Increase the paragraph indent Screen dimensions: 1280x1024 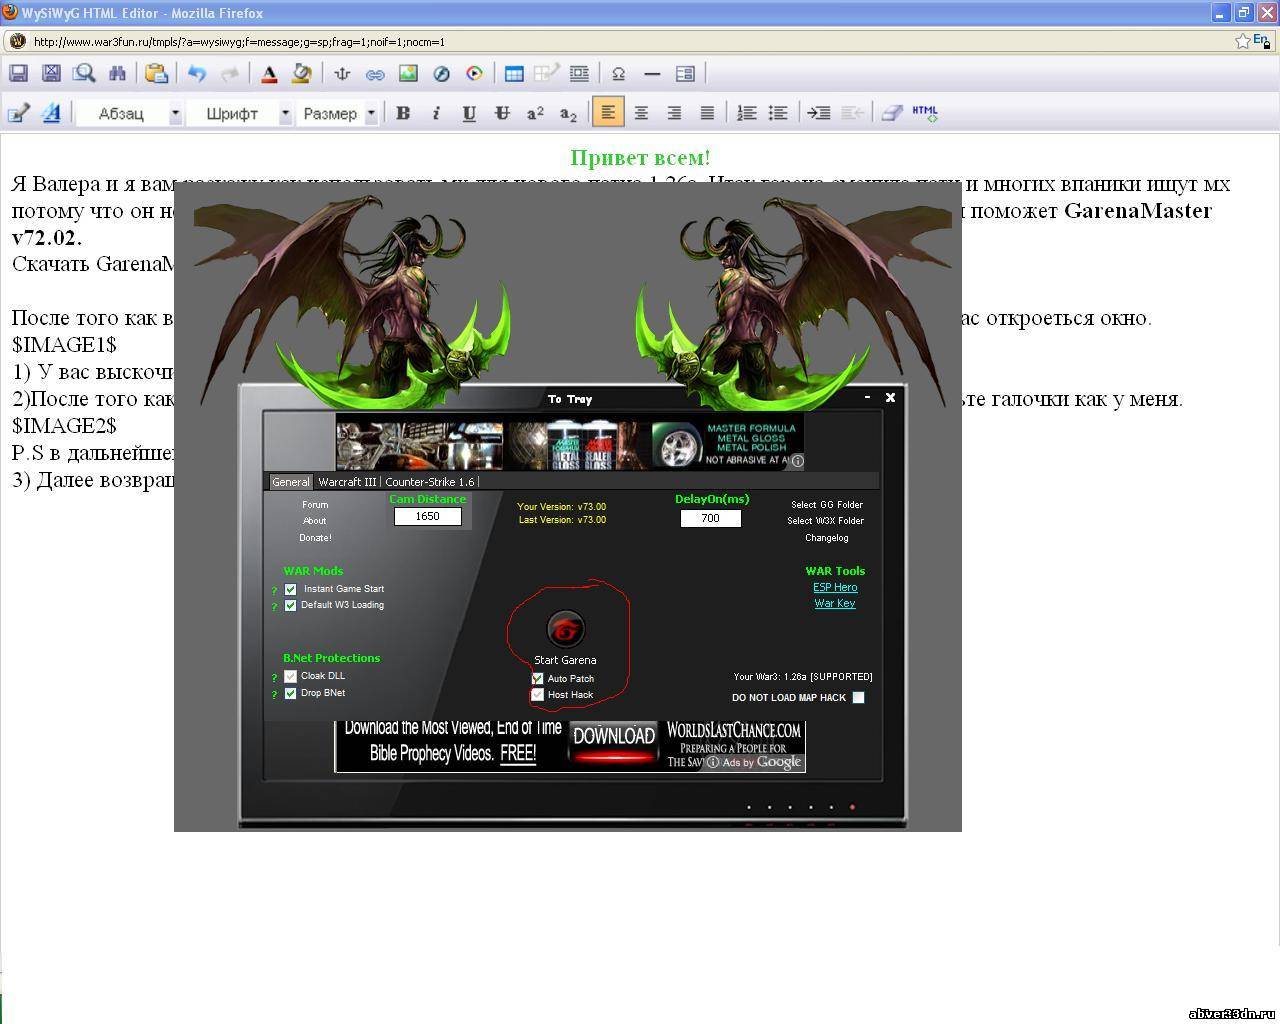(819, 113)
